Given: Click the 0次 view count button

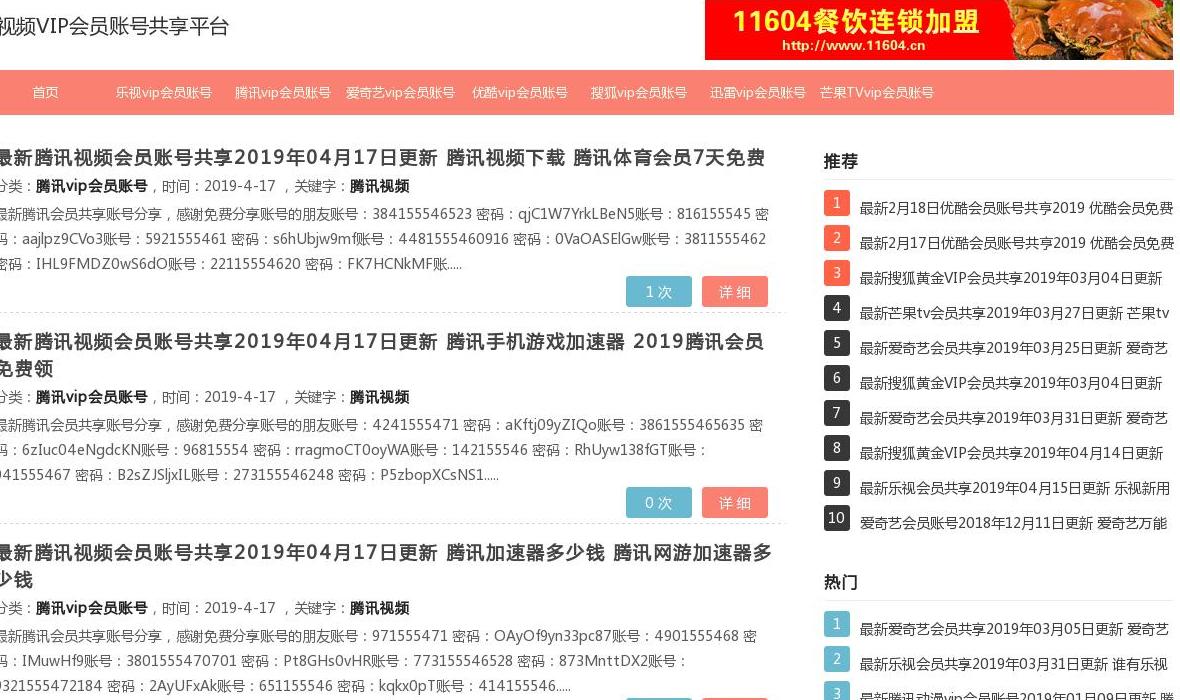Looking at the screenshot, I should (x=658, y=503).
